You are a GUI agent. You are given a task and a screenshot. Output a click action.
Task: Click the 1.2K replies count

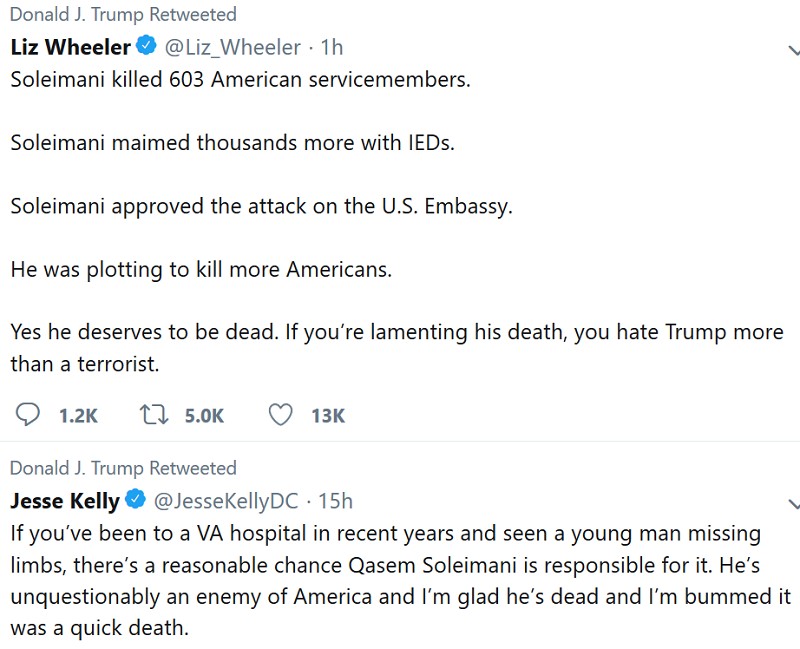click(78, 416)
